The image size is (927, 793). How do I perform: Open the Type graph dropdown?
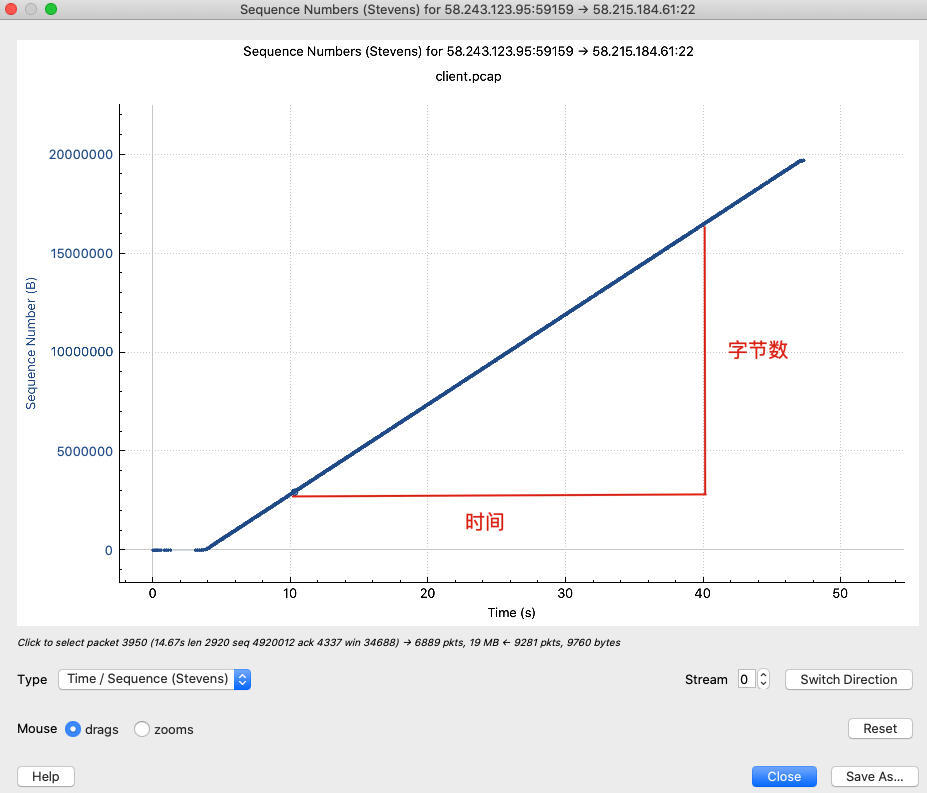pyautogui.click(x=154, y=679)
